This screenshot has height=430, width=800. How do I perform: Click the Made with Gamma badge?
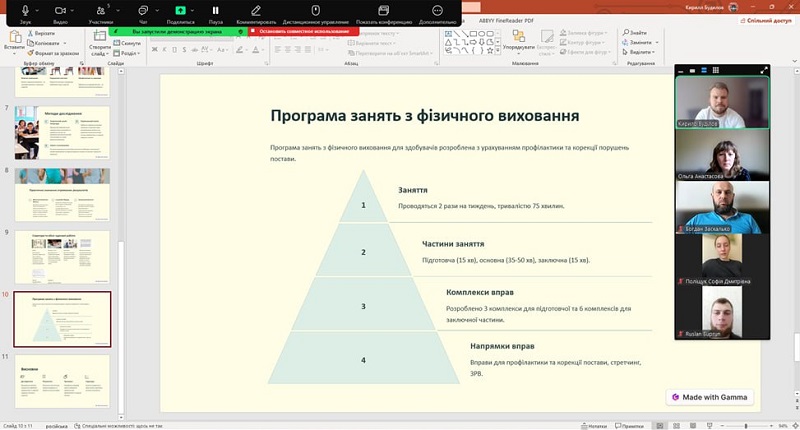(710, 397)
